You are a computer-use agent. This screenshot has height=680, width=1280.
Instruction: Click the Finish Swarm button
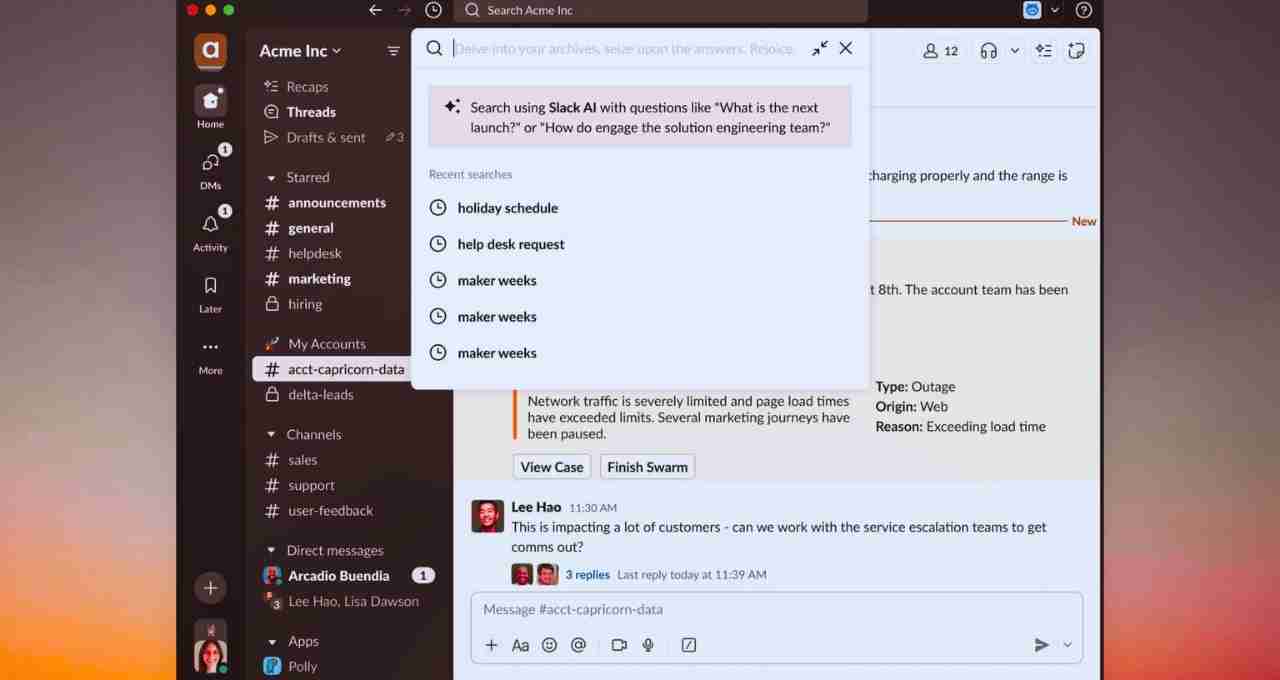[x=647, y=467]
